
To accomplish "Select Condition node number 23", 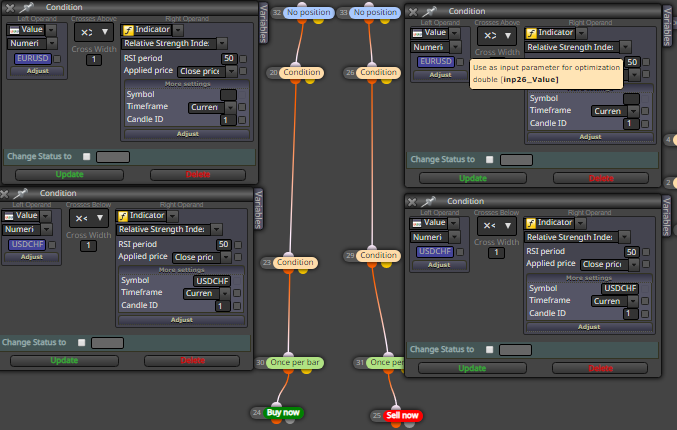I will point(295,262).
